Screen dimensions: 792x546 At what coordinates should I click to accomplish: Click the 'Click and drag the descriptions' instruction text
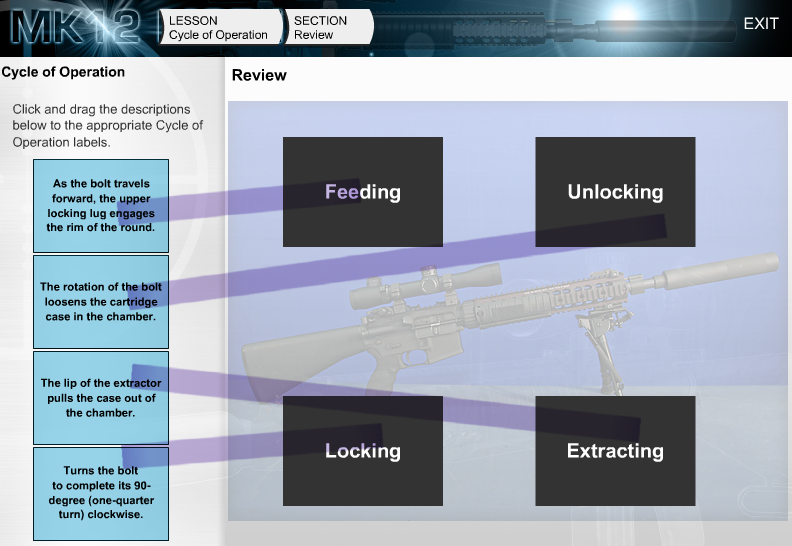coord(108,126)
